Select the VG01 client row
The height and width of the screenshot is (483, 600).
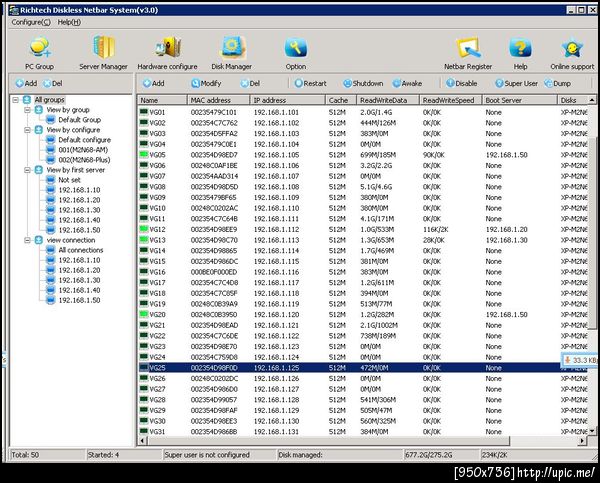363,113
